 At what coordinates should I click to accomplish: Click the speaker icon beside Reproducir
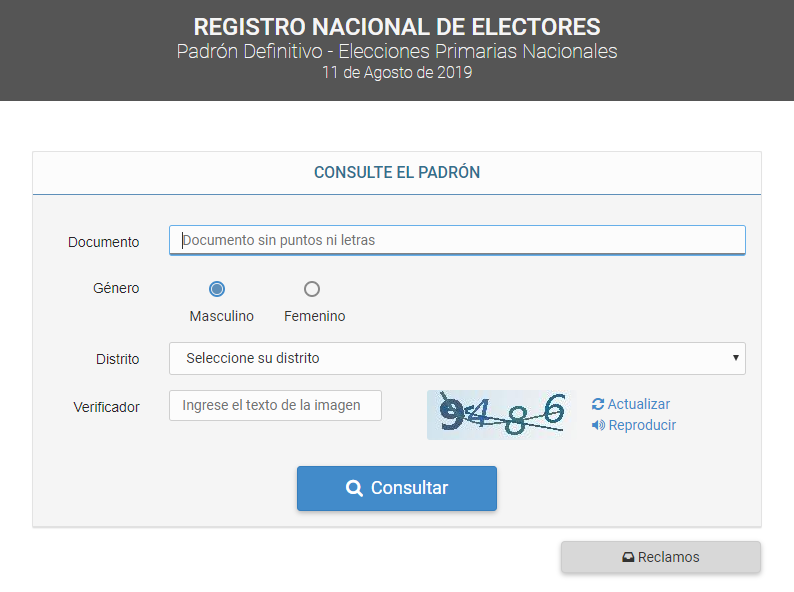[598, 425]
